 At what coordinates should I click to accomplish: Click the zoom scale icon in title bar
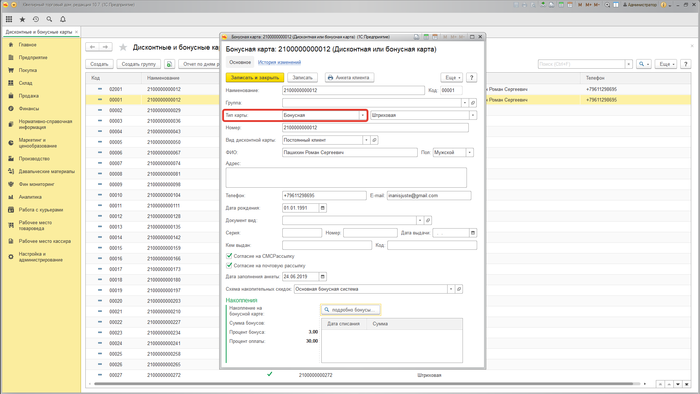tap(607, 5)
